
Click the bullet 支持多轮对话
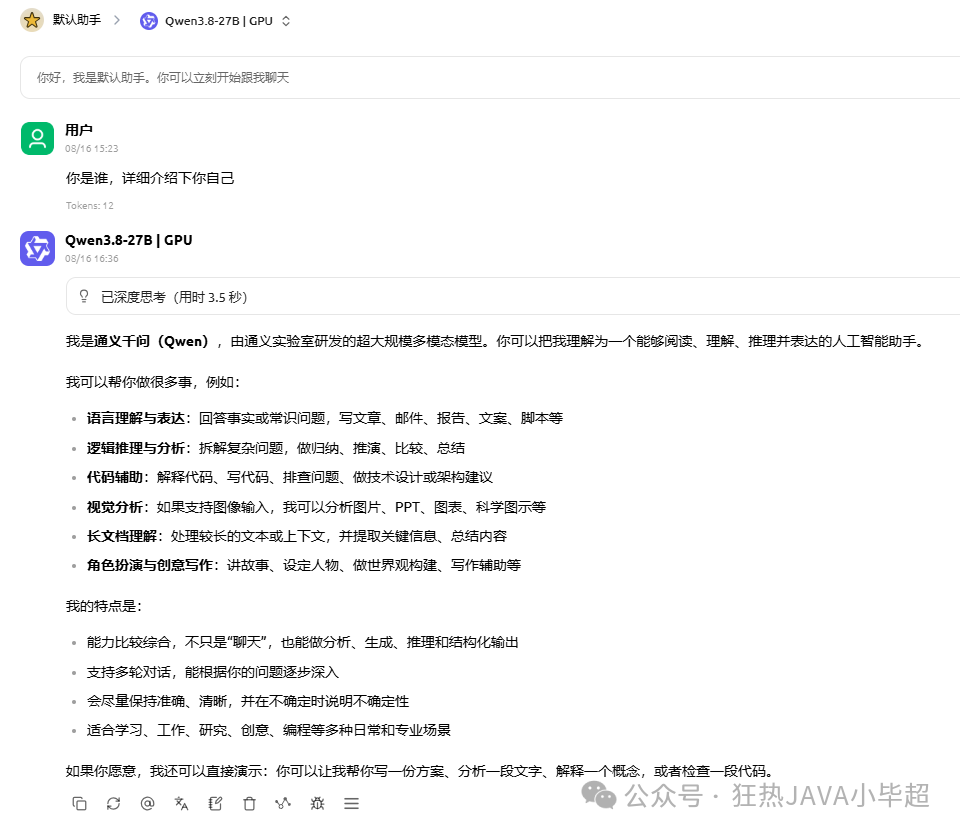tap(212, 672)
